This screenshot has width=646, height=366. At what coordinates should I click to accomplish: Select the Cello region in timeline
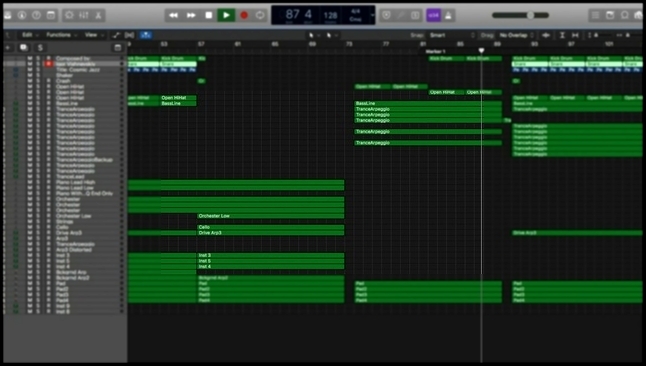pyautogui.click(x=271, y=227)
